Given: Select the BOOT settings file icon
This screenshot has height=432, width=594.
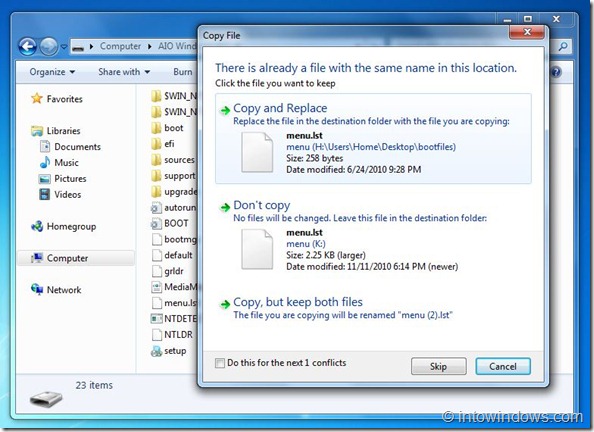Looking at the screenshot, I should tap(156, 224).
